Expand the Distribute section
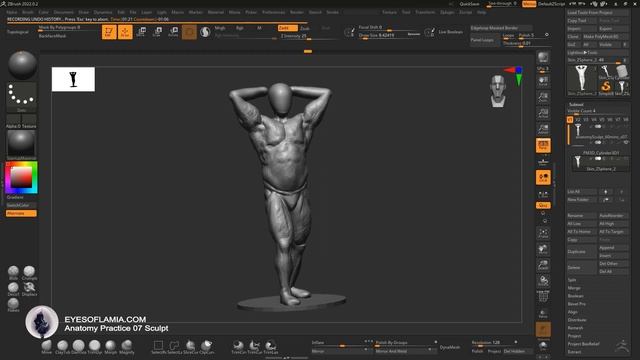Screen dimensions: 640x360 click(x=577, y=320)
